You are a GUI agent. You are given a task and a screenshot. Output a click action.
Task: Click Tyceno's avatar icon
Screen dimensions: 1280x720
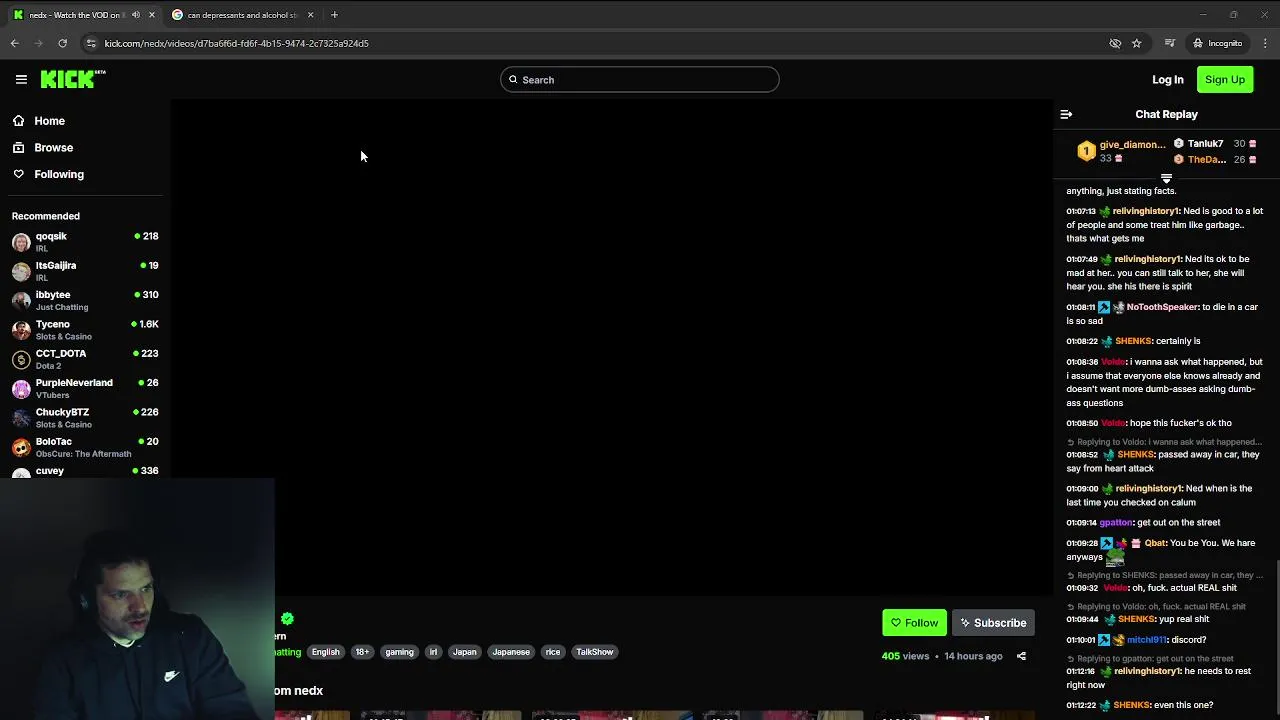coord(21,330)
